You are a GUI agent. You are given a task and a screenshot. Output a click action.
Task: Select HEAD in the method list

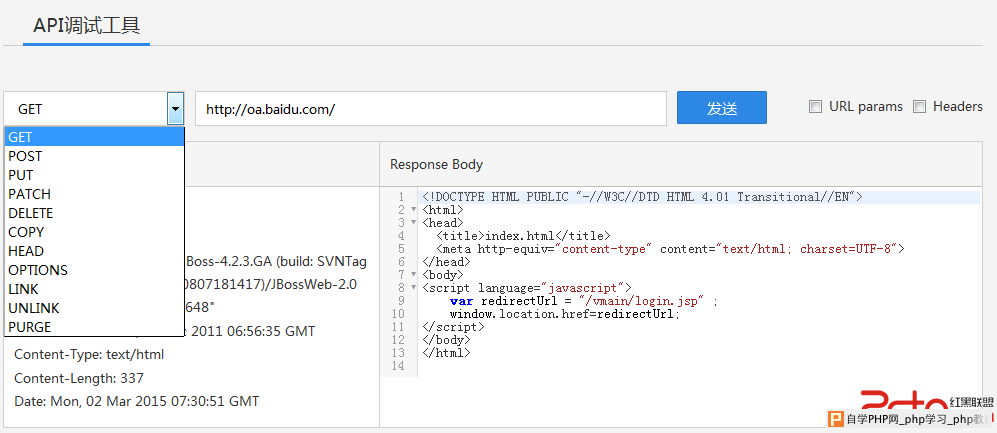[x=94, y=251]
